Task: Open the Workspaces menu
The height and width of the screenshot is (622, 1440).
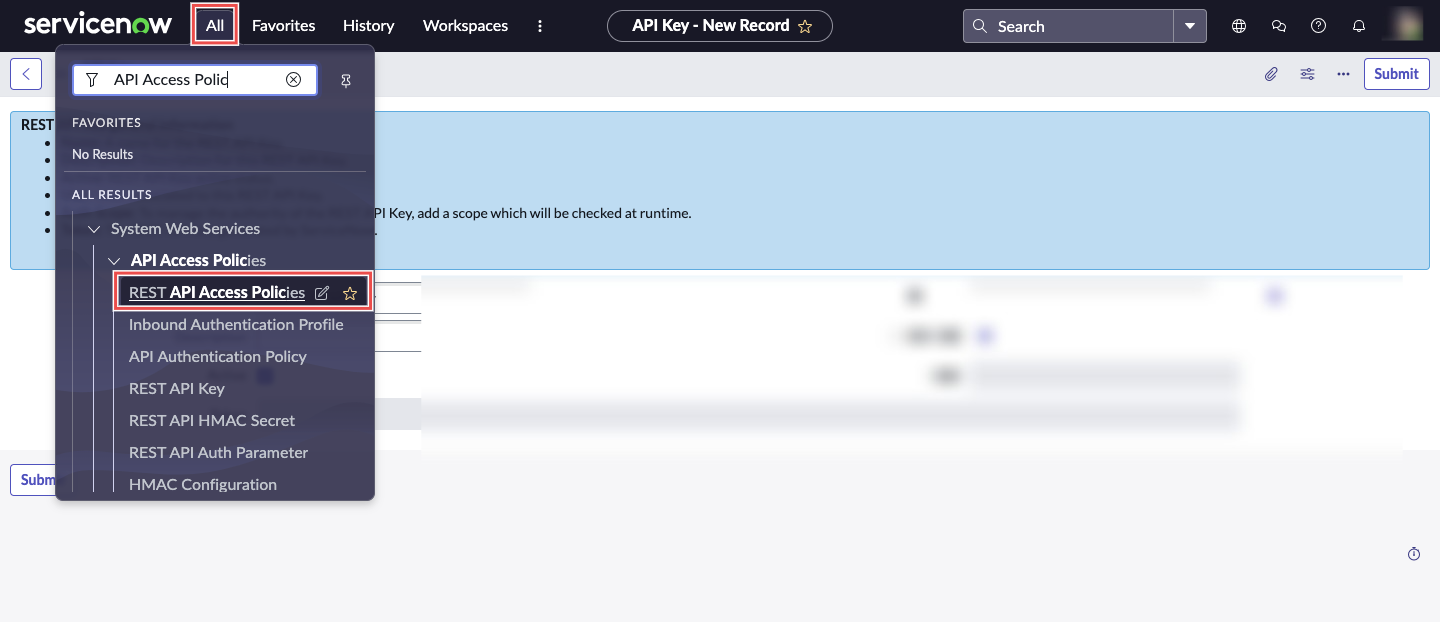Action: point(465,25)
